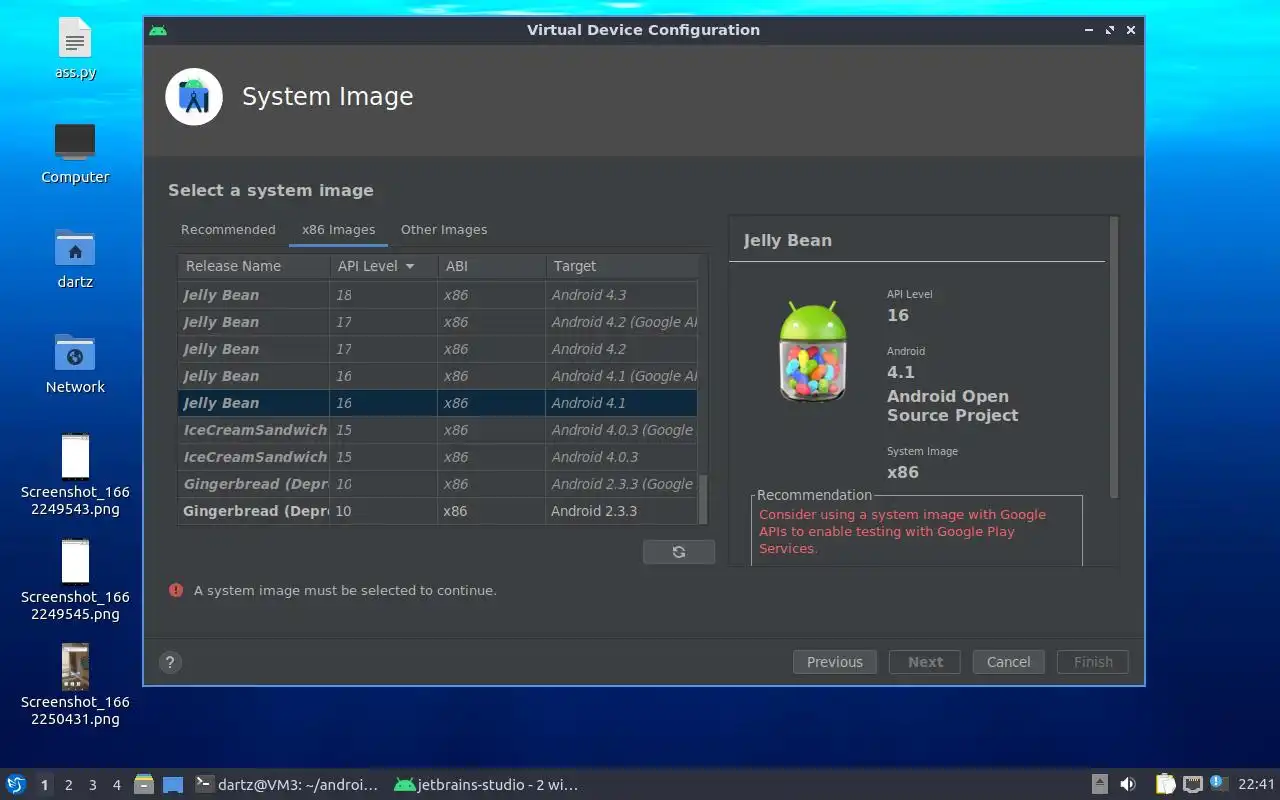
Task: Switch to workspace 2 in pager
Action: (69, 785)
